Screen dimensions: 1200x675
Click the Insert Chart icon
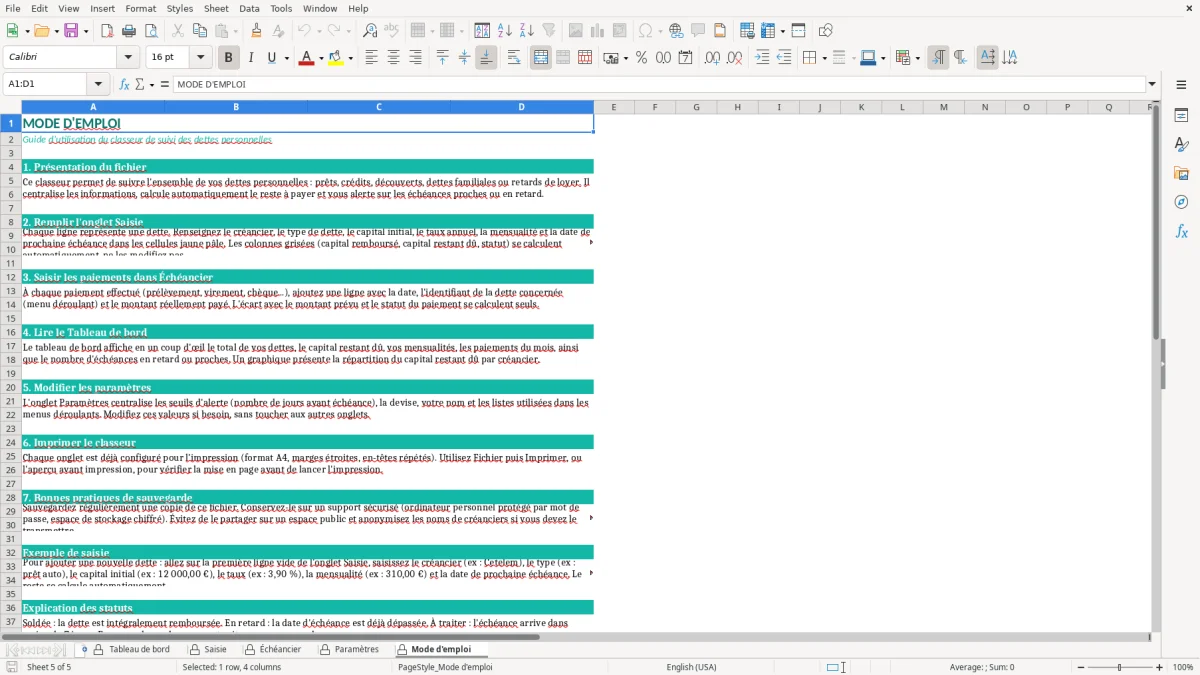[598, 31]
